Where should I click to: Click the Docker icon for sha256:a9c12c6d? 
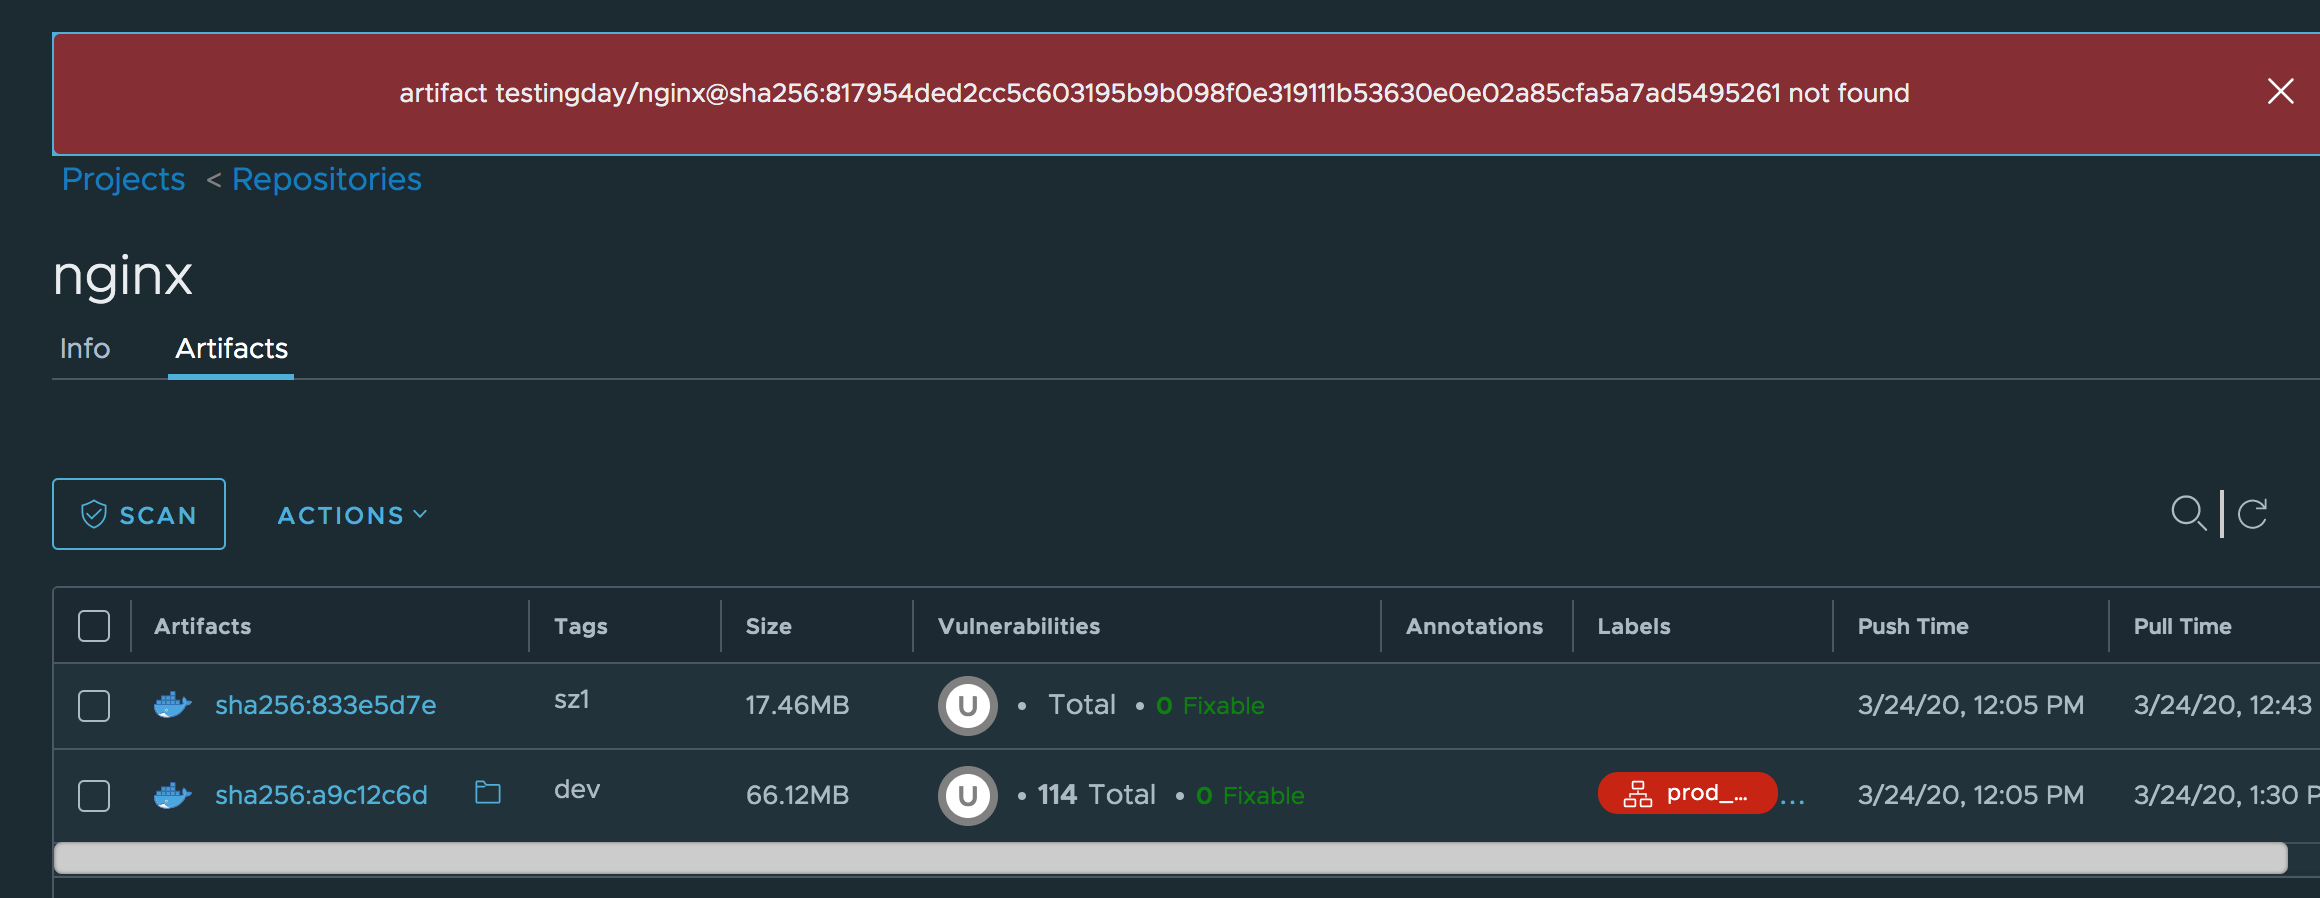173,795
